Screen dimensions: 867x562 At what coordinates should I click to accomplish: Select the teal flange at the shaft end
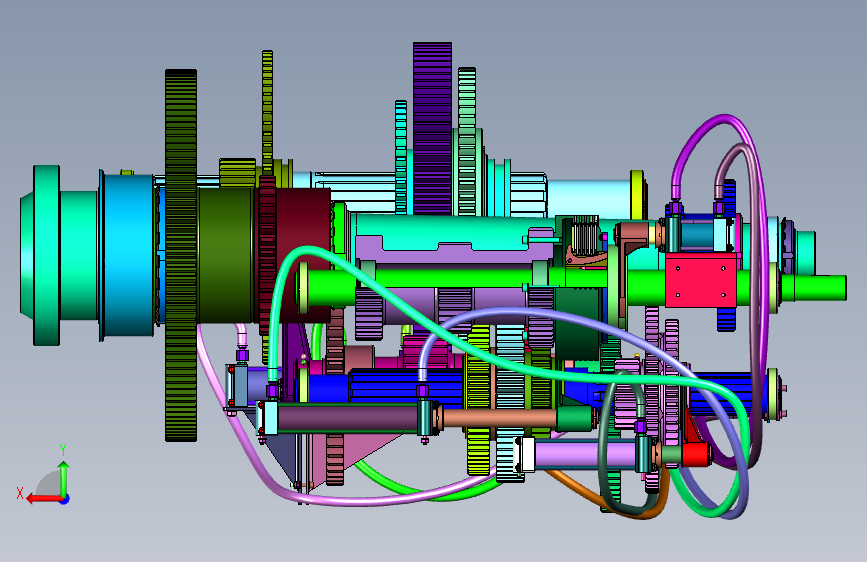click(46, 255)
